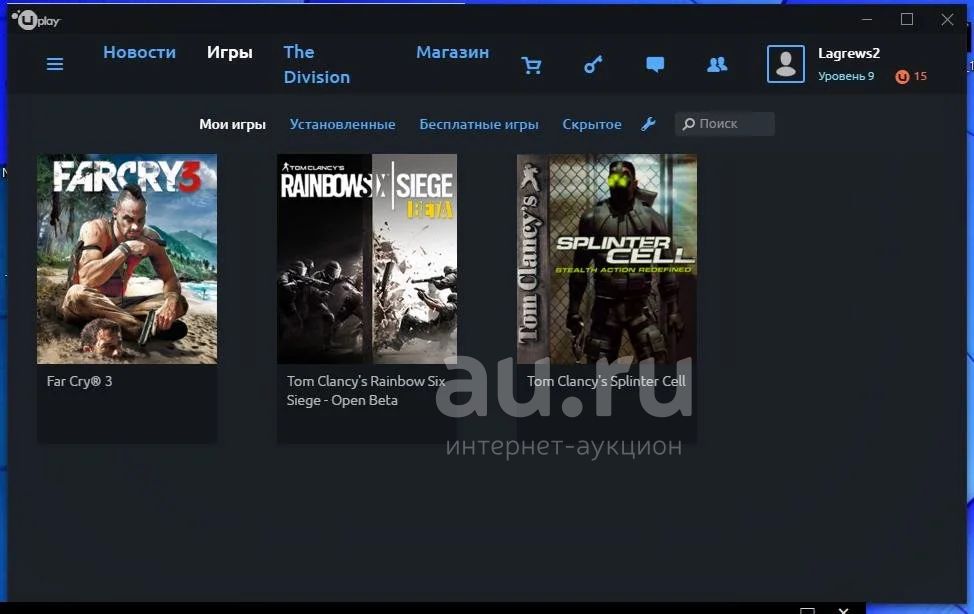Click the Uplay logo icon

click(x=36, y=20)
